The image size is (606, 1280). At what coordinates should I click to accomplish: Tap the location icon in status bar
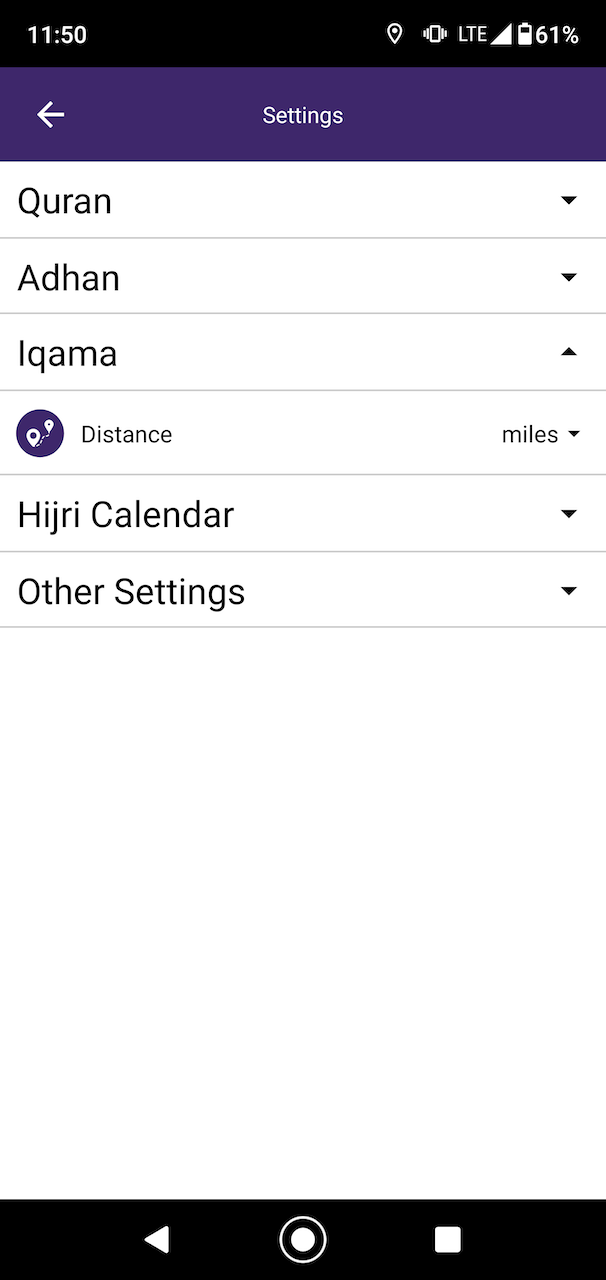(x=395, y=35)
